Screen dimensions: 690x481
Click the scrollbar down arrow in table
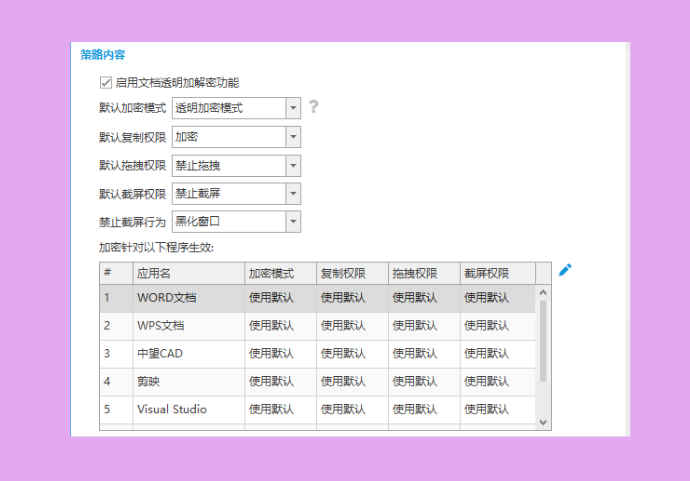point(543,422)
